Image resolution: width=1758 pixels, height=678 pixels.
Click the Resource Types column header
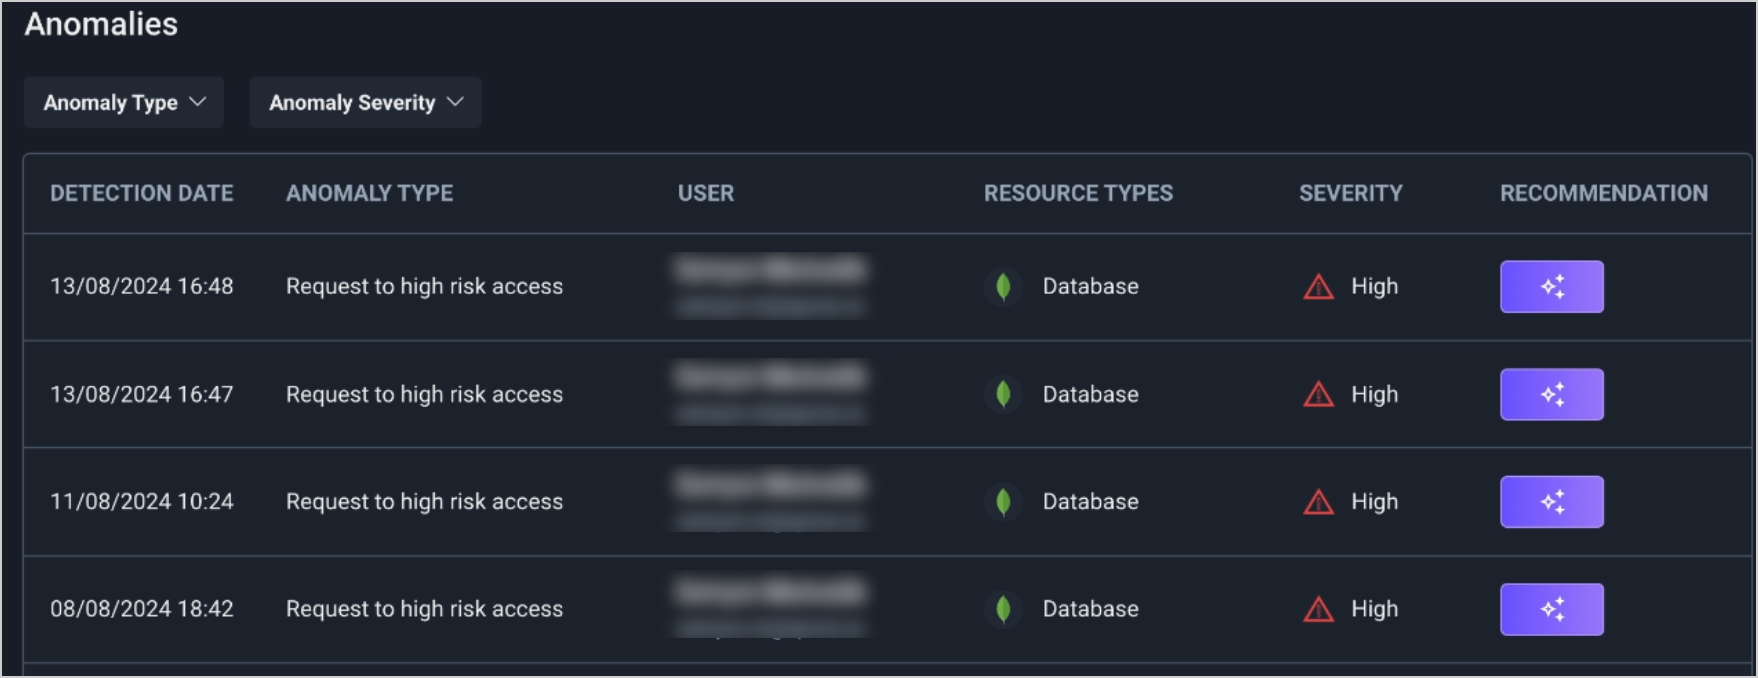pyautogui.click(x=1078, y=193)
